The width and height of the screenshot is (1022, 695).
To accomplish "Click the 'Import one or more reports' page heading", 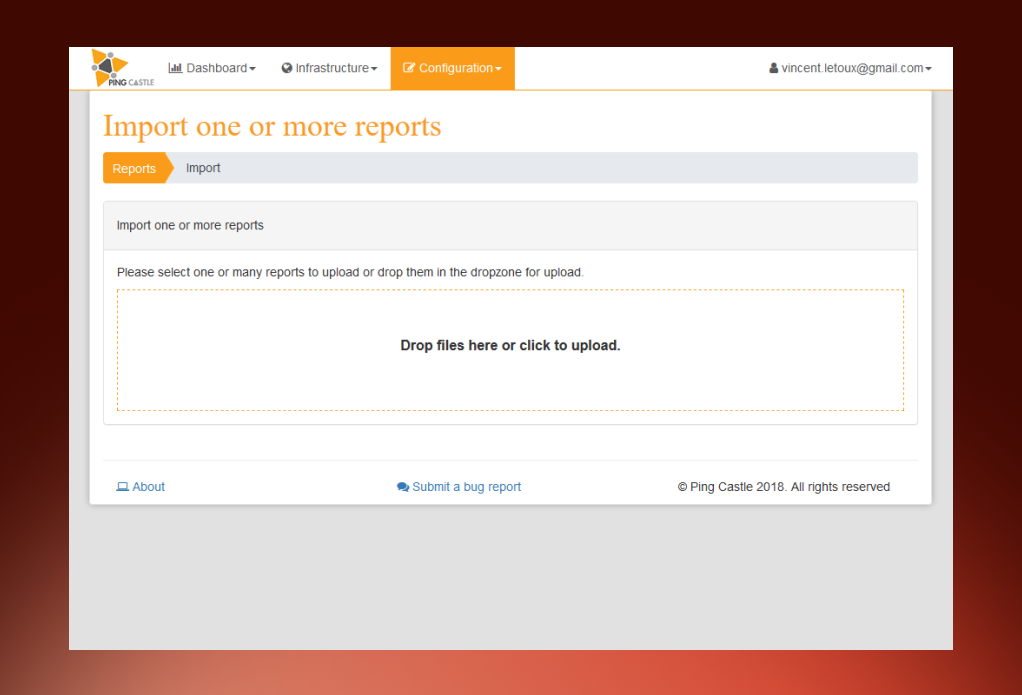I will pyautogui.click(x=272, y=126).
